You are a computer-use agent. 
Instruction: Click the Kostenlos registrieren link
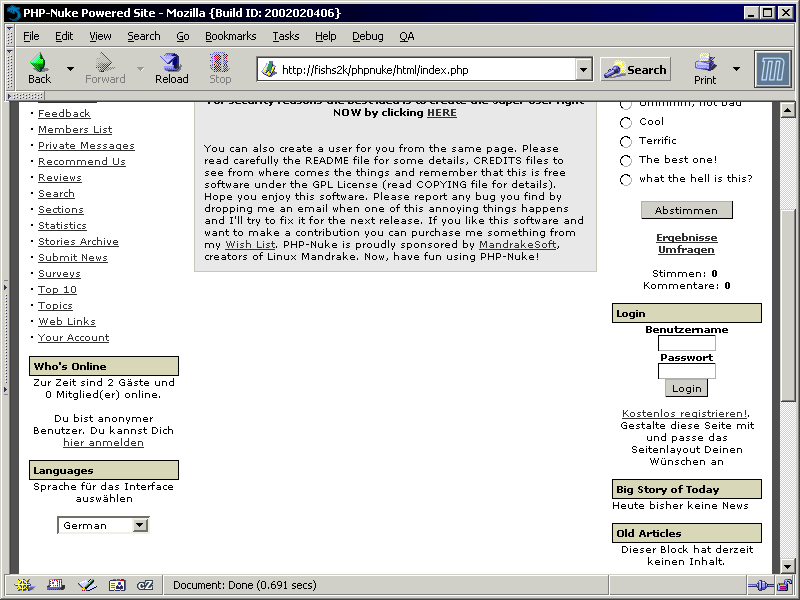pyautogui.click(x=684, y=413)
